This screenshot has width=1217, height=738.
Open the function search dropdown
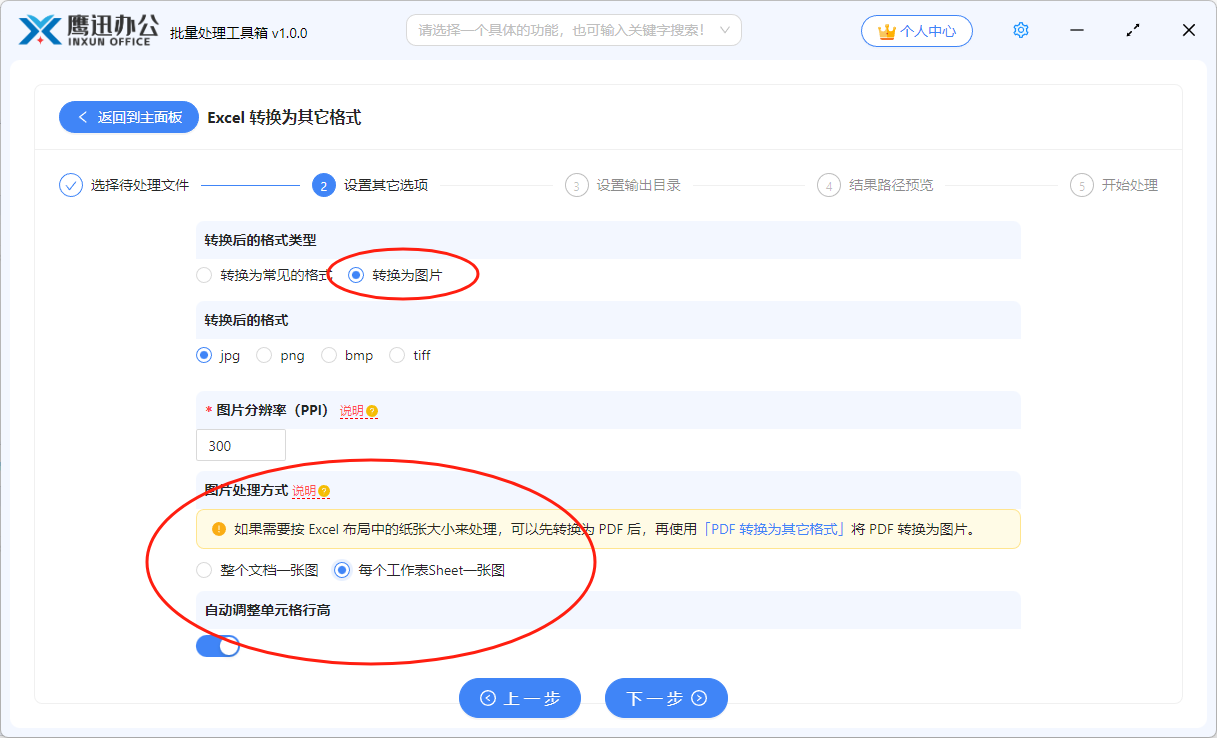[574, 30]
